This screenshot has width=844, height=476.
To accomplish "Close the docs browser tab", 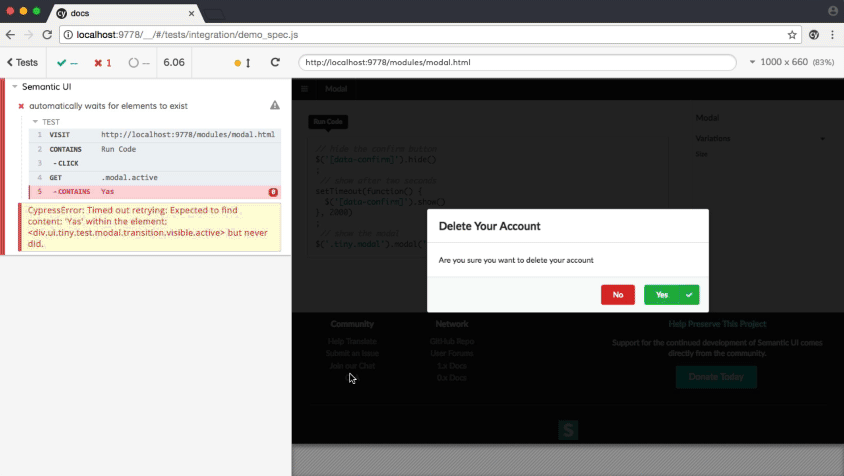I will (191, 13).
